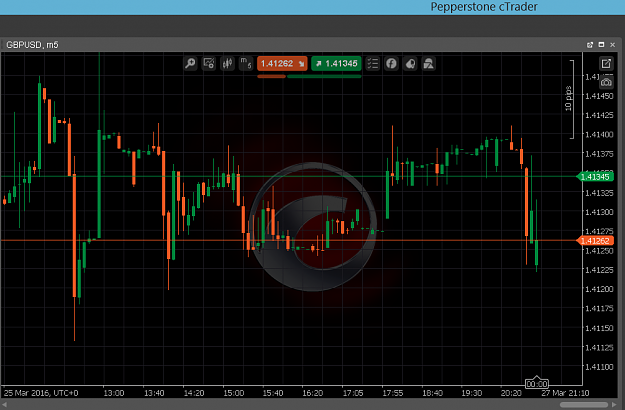
Task: Click the 1.41262 bid price label on the price axis
Action: tap(595, 241)
